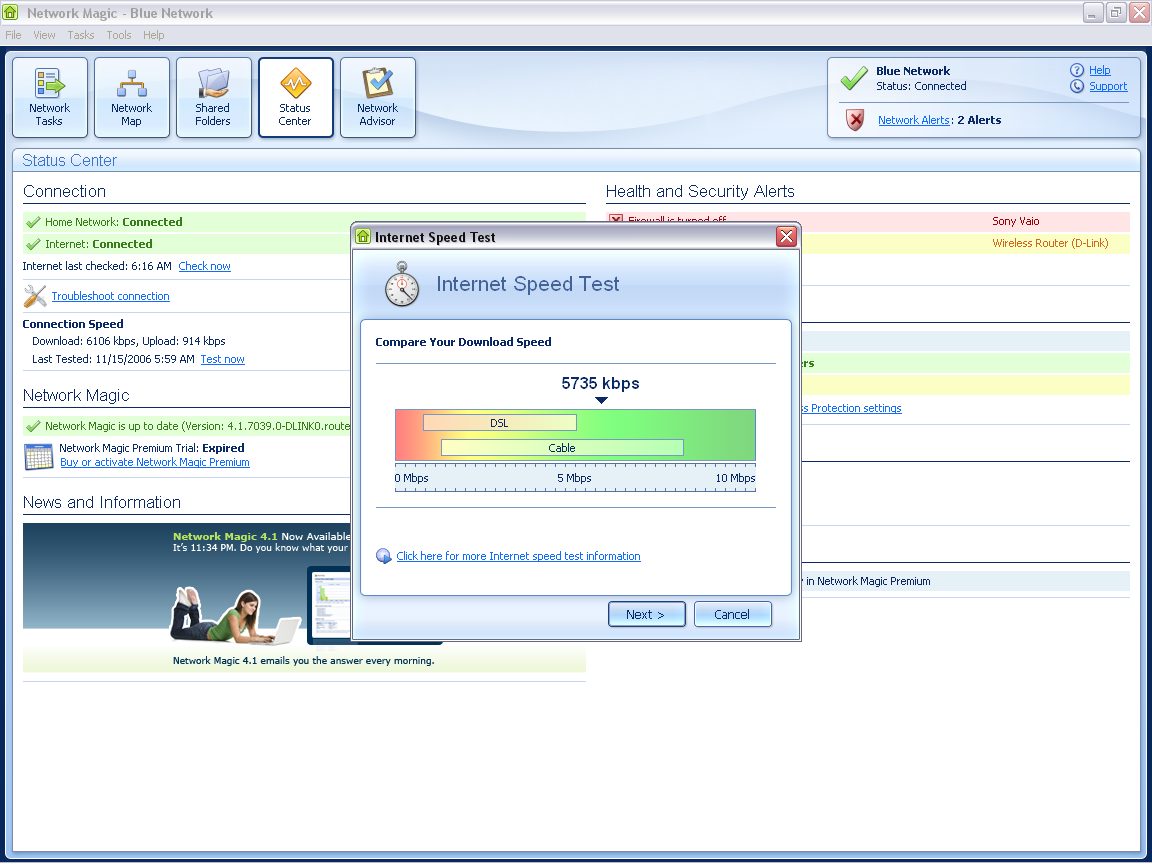Click the Test now link
Image resolution: width=1152 pixels, height=864 pixels.
point(223,359)
